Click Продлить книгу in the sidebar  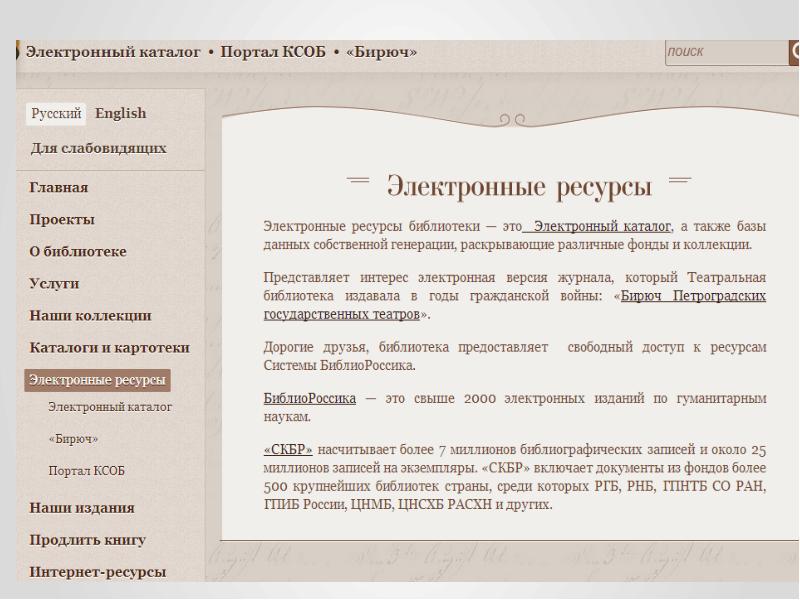point(88,540)
